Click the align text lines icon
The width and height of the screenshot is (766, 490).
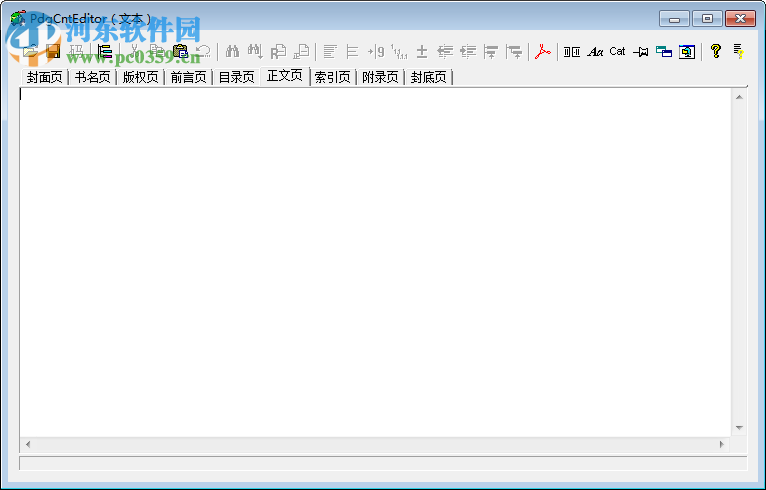(330, 51)
